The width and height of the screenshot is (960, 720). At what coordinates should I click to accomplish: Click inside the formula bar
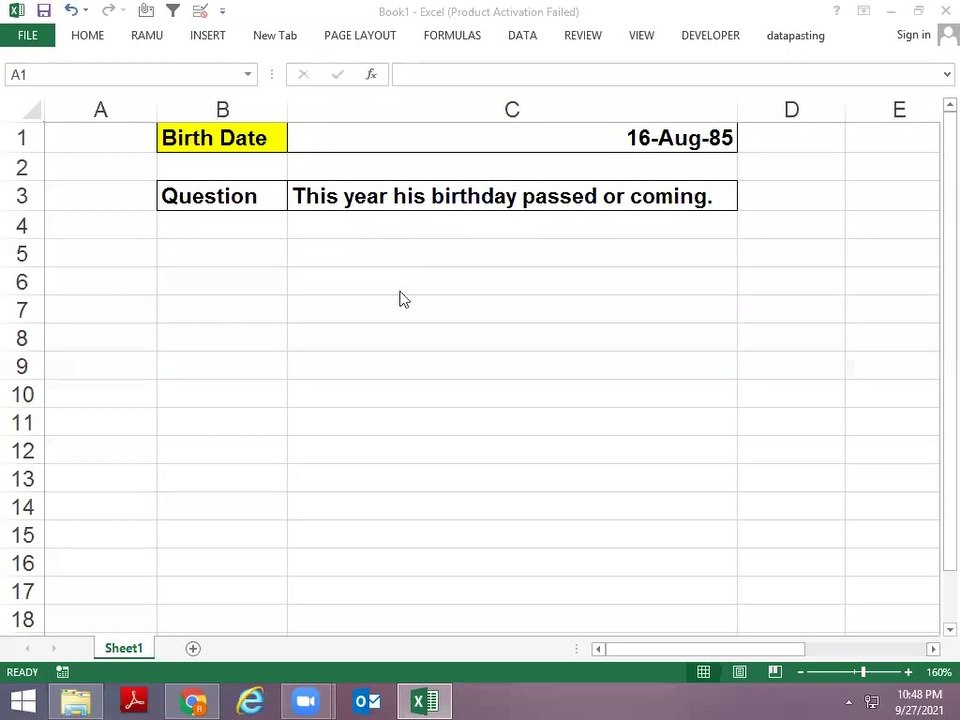[x=666, y=75]
